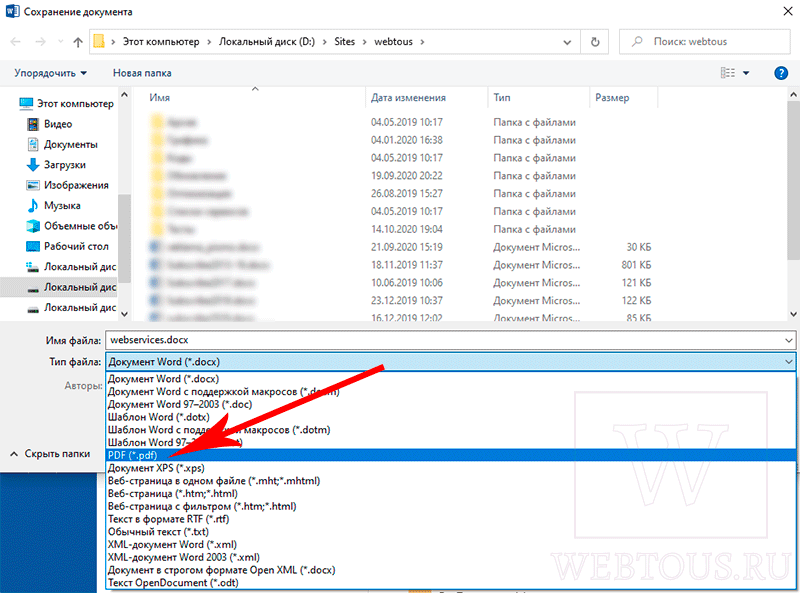Click the view mode icon in the toolbar

coord(727,73)
